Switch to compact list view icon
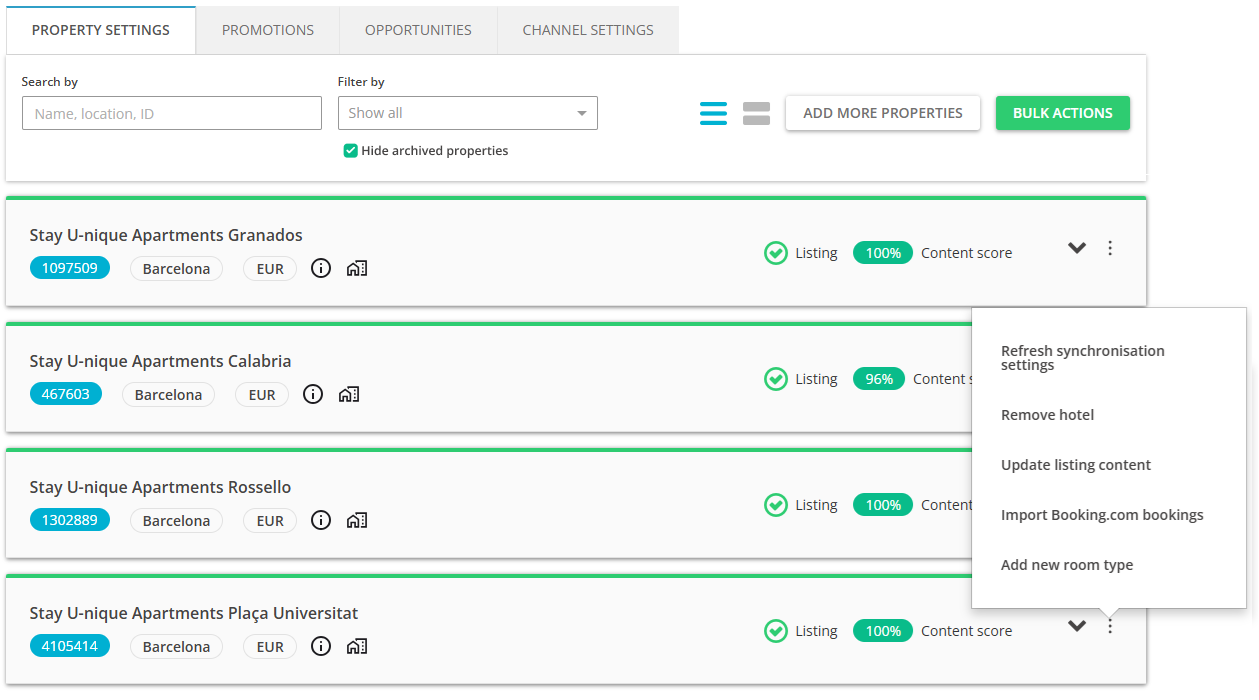Image resolution: width=1259 pixels, height=700 pixels. click(713, 113)
